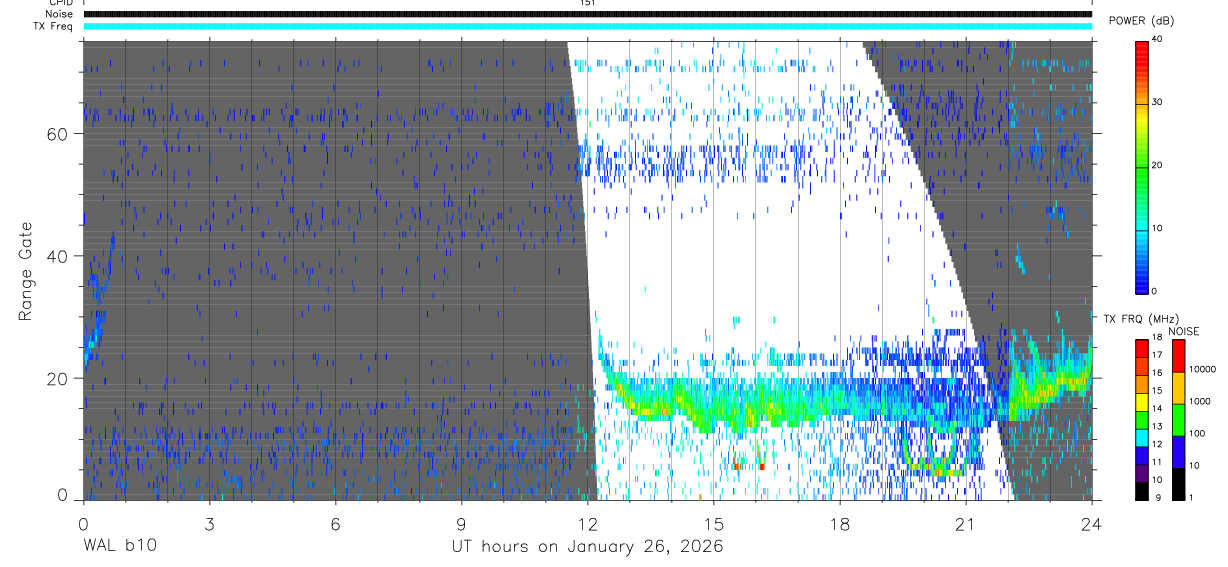Click the yellow 14–15 MHz TX FRQ swatch
This screenshot has height=567, width=1228.
1142,402
